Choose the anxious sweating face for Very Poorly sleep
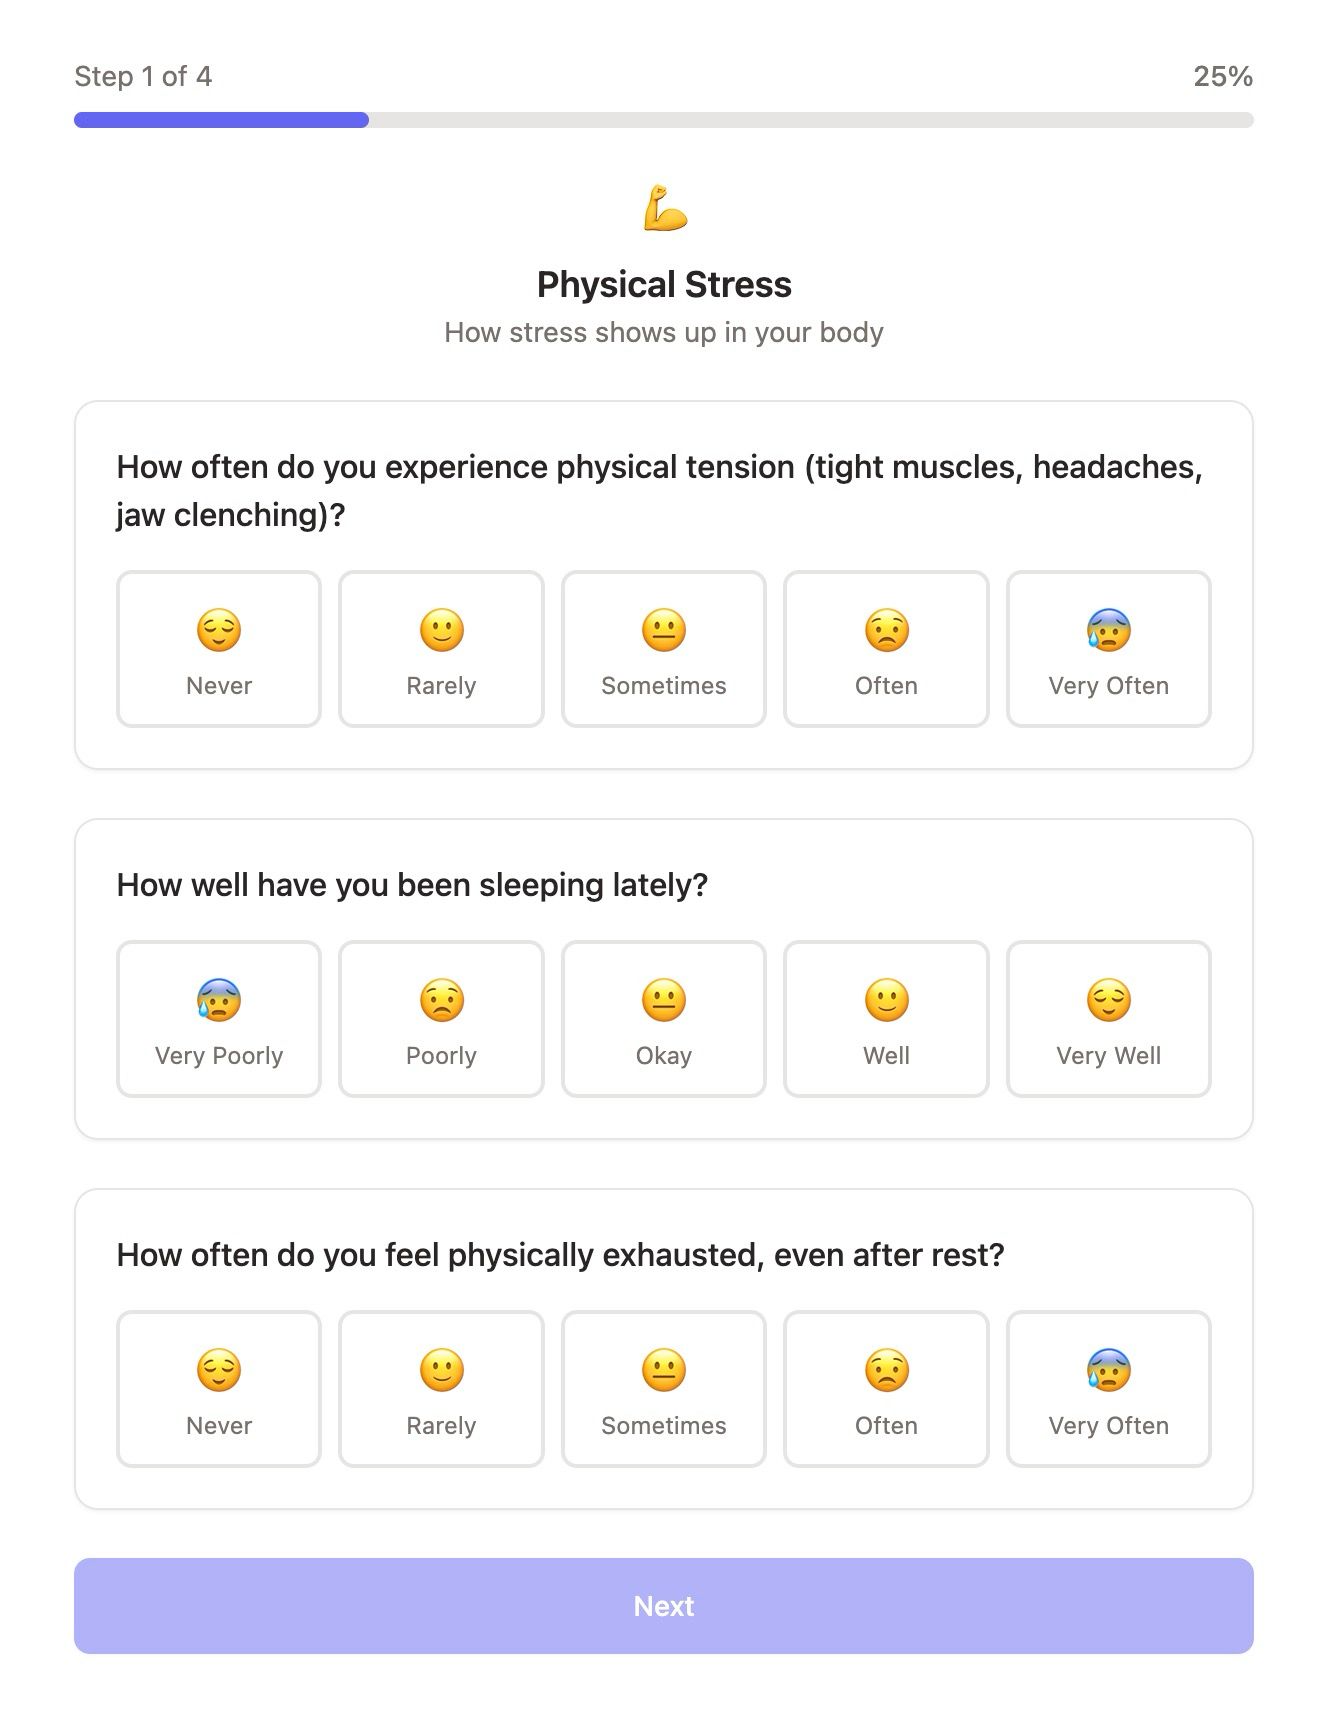This screenshot has width=1332, height=1714. click(x=219, y=1001)
